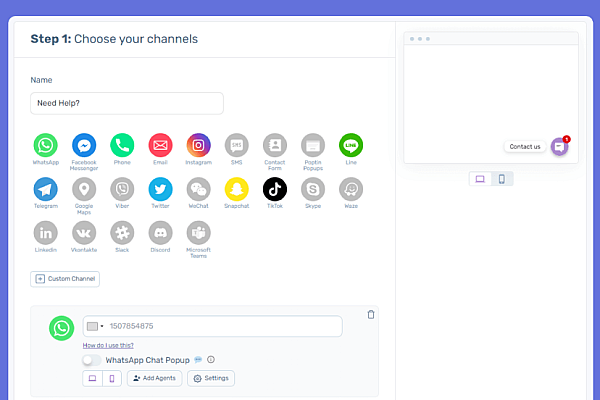The width and height of the screenshot is (600, 400).
Task: Add the Skype channel
Action: [x=313, y=189]
